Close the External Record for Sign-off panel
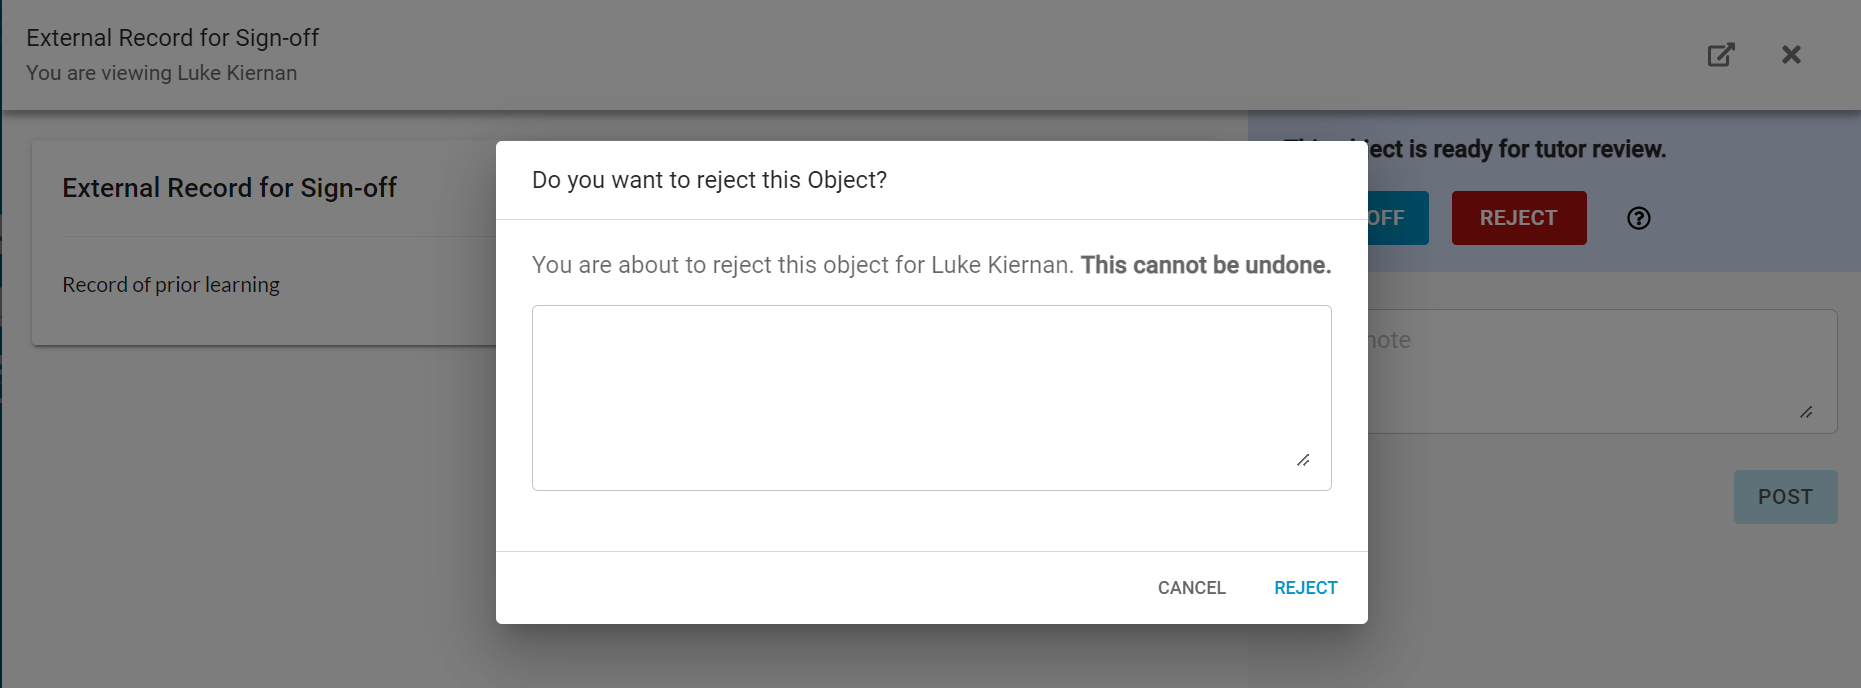The image size is (1861, 688). pos(1791,55)
